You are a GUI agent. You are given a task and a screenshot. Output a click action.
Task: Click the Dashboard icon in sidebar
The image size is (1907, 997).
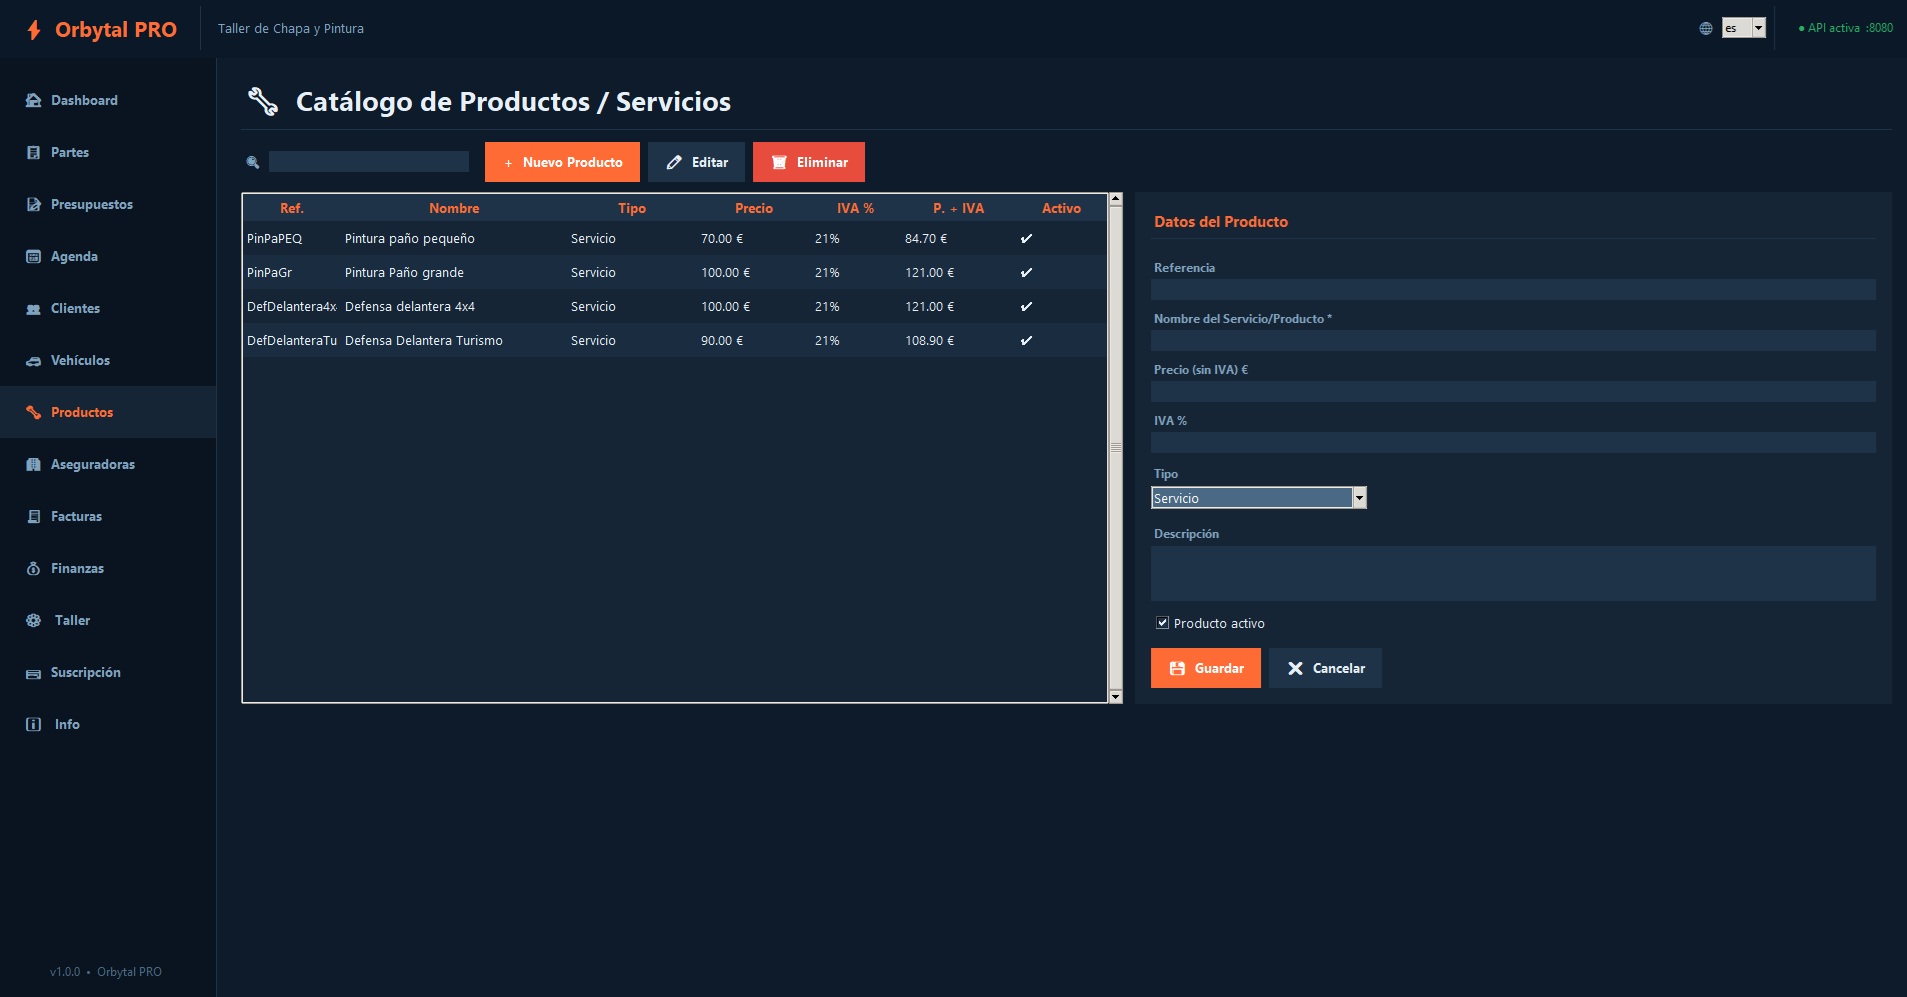(33, 100)
